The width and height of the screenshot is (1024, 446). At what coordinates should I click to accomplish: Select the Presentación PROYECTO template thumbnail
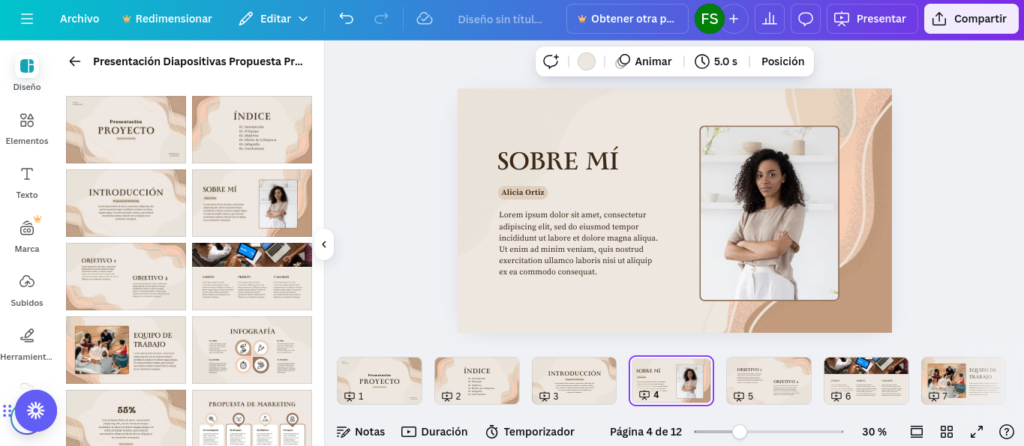tap(126, 129)
